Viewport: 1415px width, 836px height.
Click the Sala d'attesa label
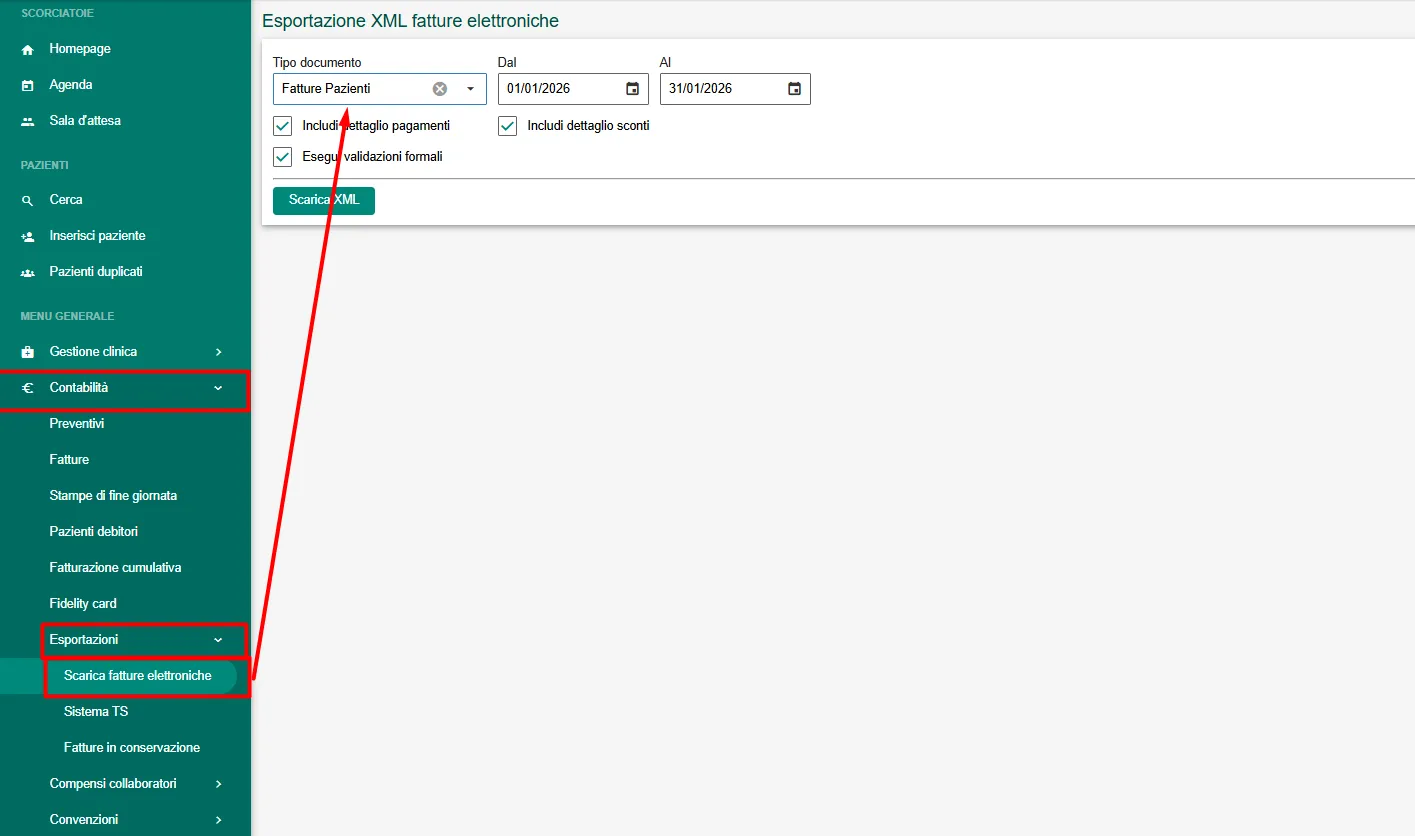click(85, 121)
